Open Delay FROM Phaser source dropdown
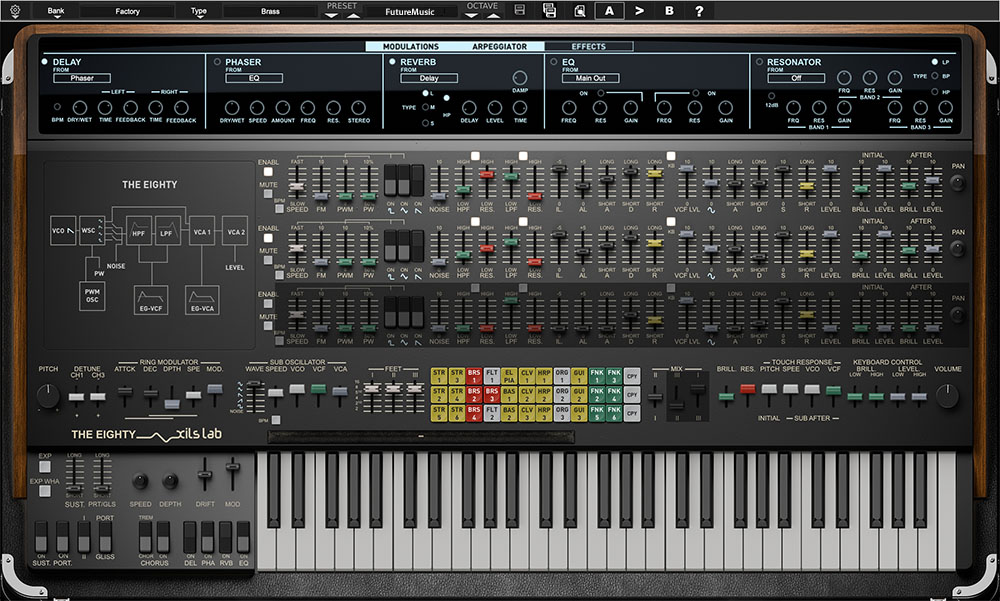Image resolution: width=1000 pixels, height=601 pixels. click(82, 78)
